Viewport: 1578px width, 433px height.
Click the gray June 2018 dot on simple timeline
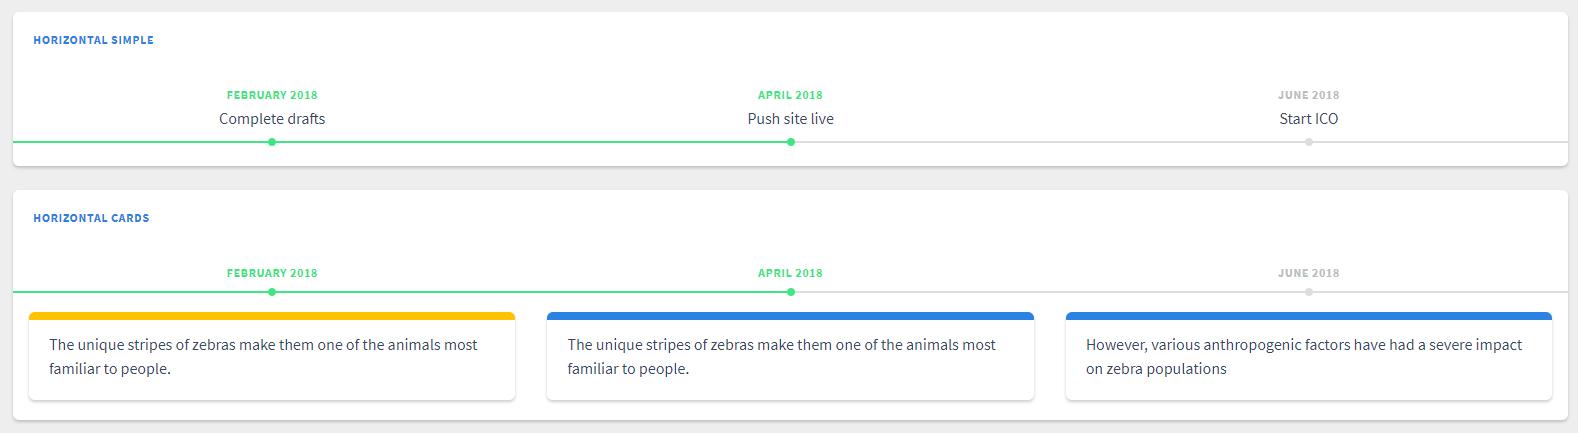pyautogui.click(x=1308, y=142)
